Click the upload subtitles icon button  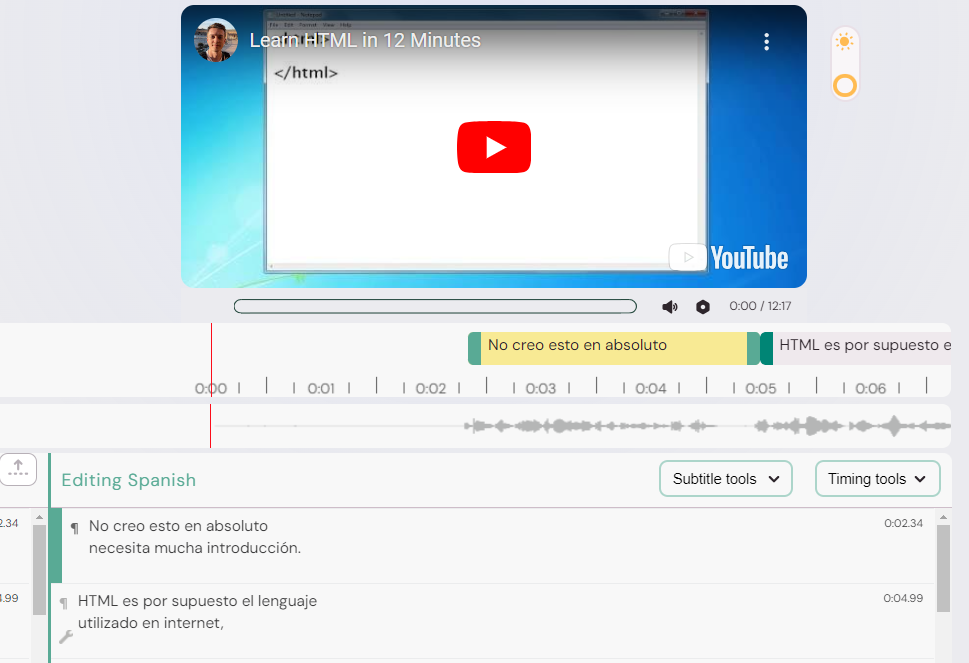tap(18, 469)
